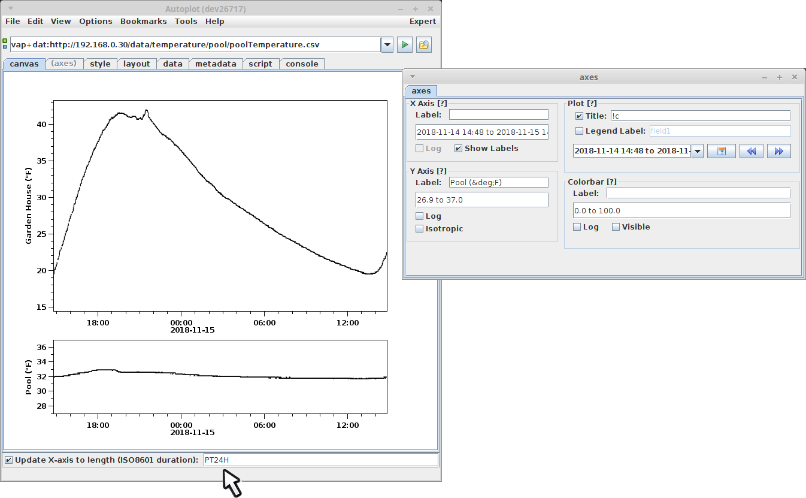
Task: Open the file browser folder icon
Action: click(x=424, y=45)
